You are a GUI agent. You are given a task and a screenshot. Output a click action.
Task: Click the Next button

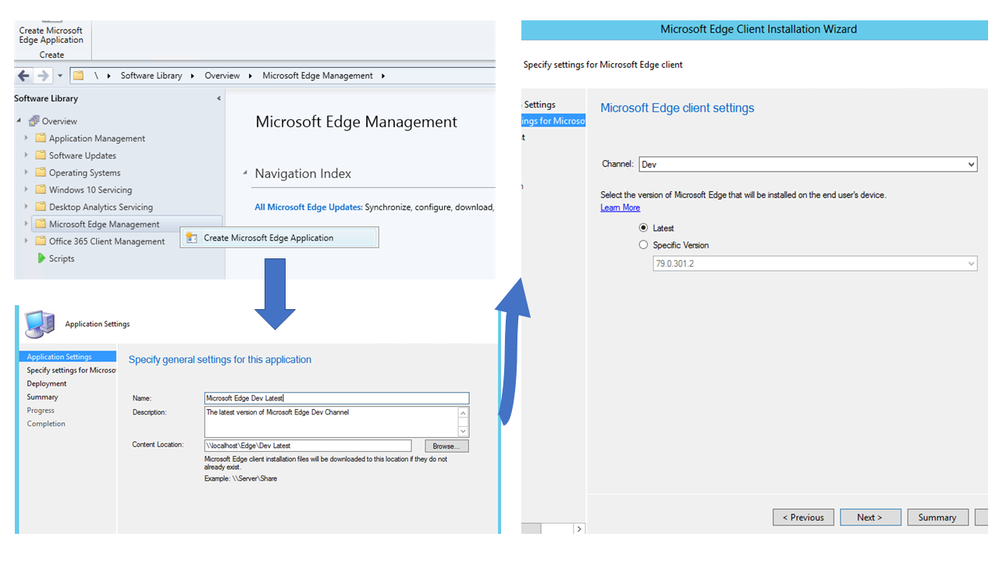coord(870,517)
